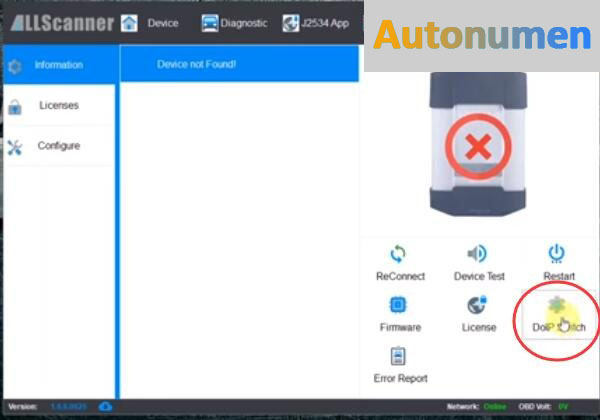Click the Diagnostic car icon
This screenshot has width=600, height=420.
[210, 23]
